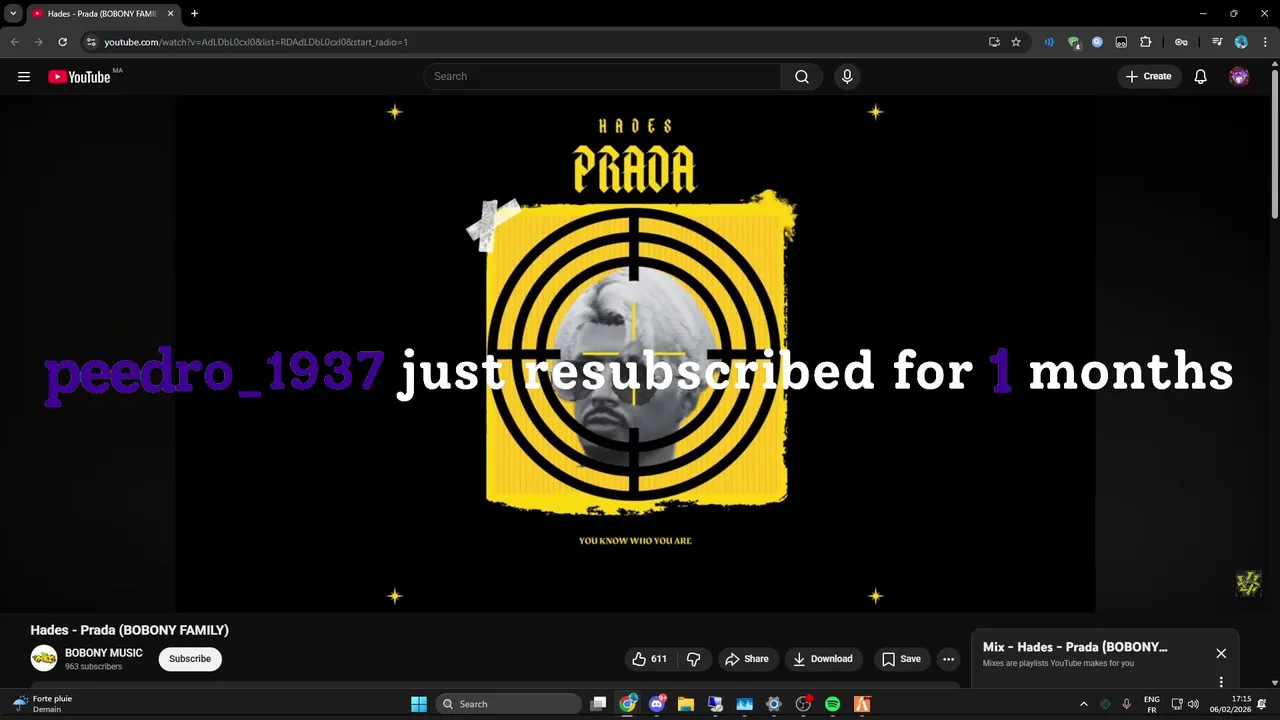The height and width of the screenshot is (720, 1280).
Task: Open the Chrome three-dot menu
Action: click(1264, 42)
